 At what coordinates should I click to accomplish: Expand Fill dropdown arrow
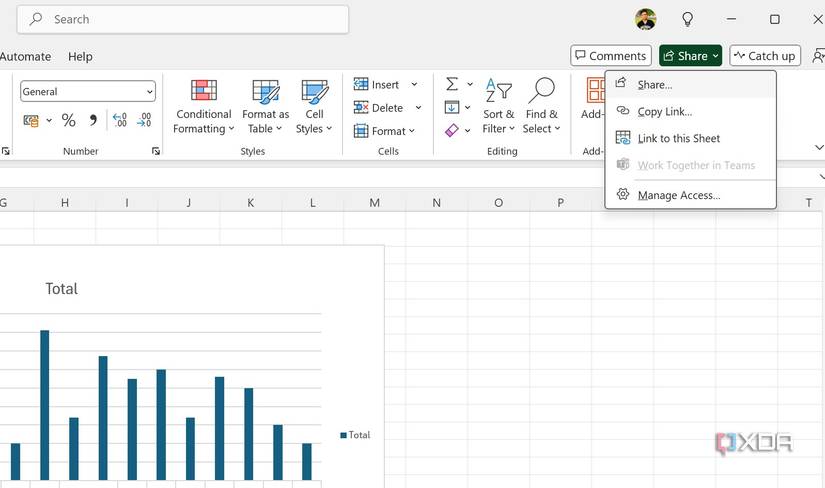tap(467, 107)
